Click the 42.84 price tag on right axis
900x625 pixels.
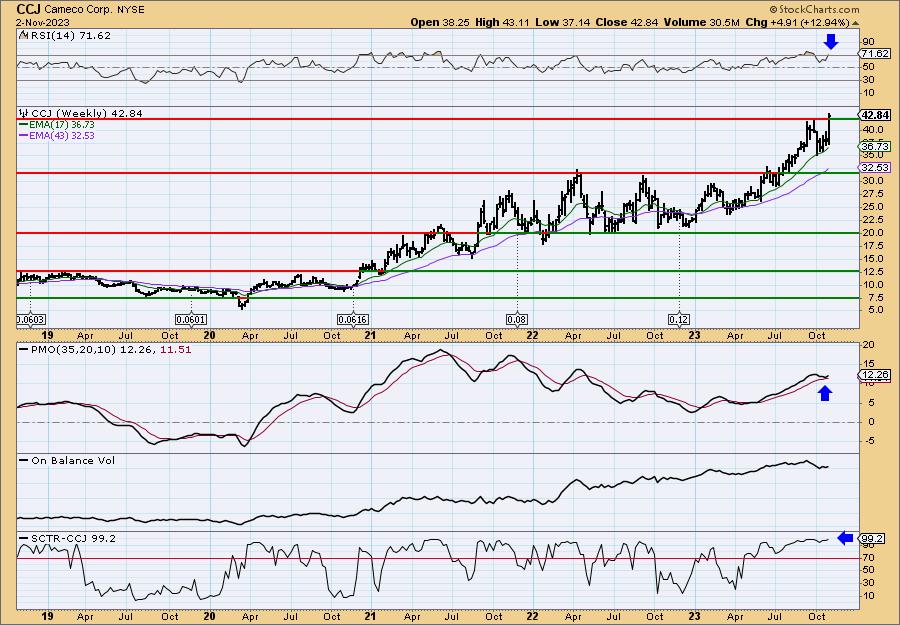[874, 115]
